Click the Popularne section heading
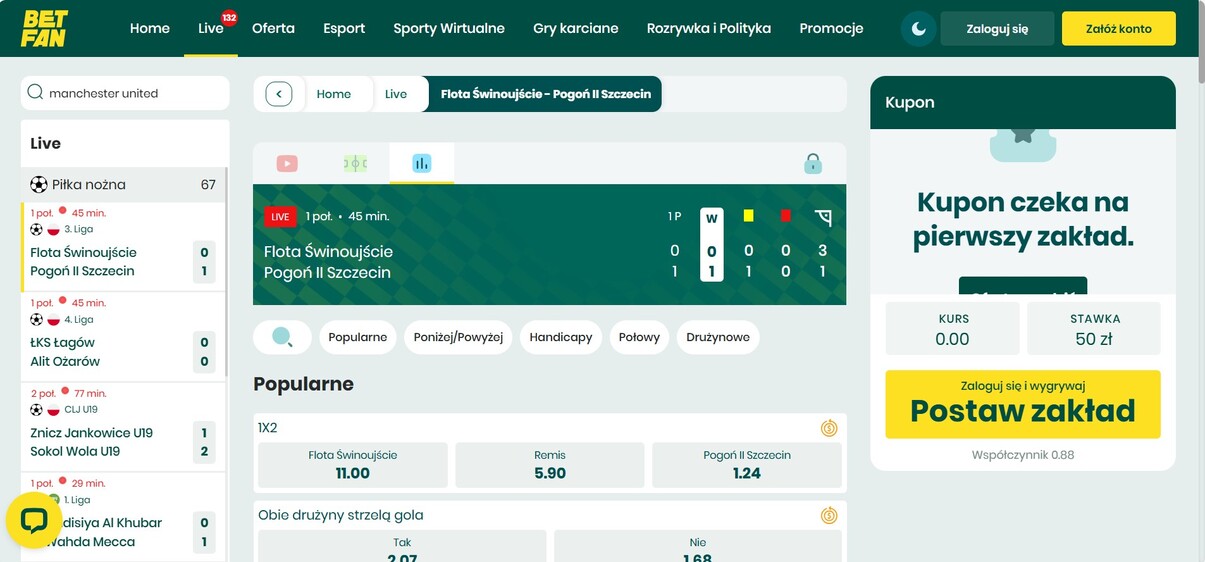Image resolution: width=1205 pixels, height=562 pixels. click(x=304, y=384)
